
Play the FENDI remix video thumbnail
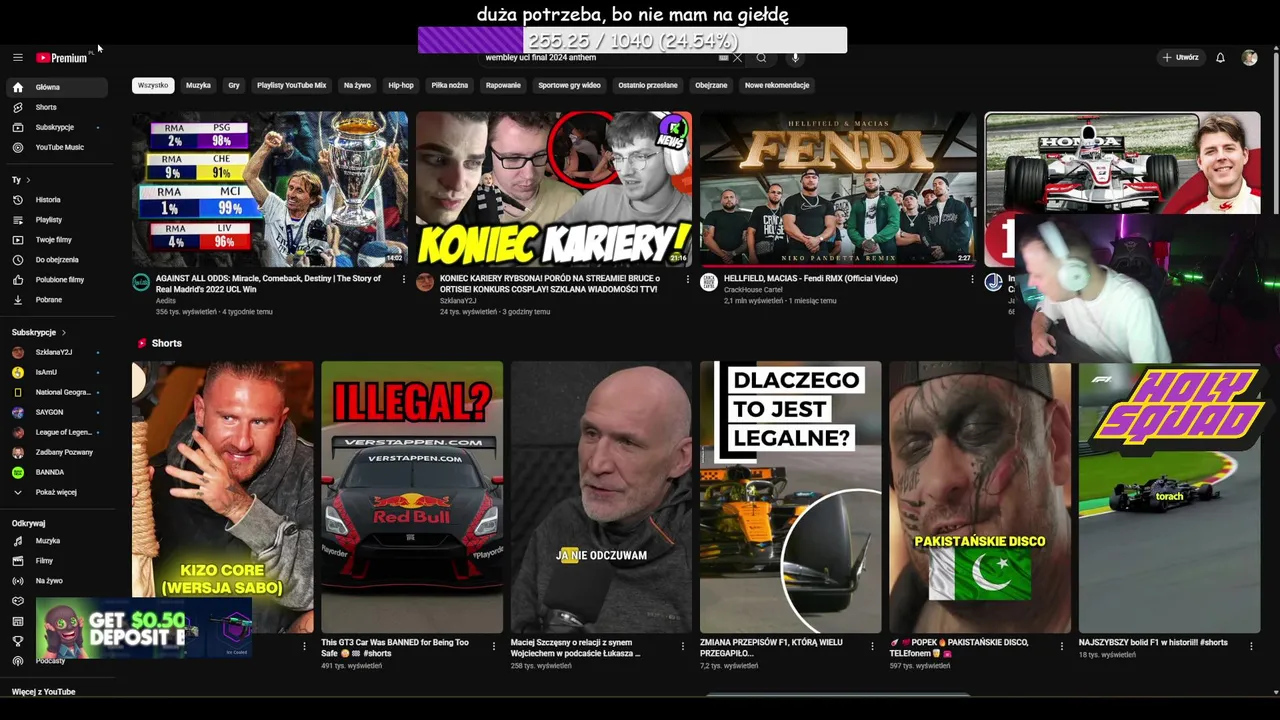pos(838,189)
